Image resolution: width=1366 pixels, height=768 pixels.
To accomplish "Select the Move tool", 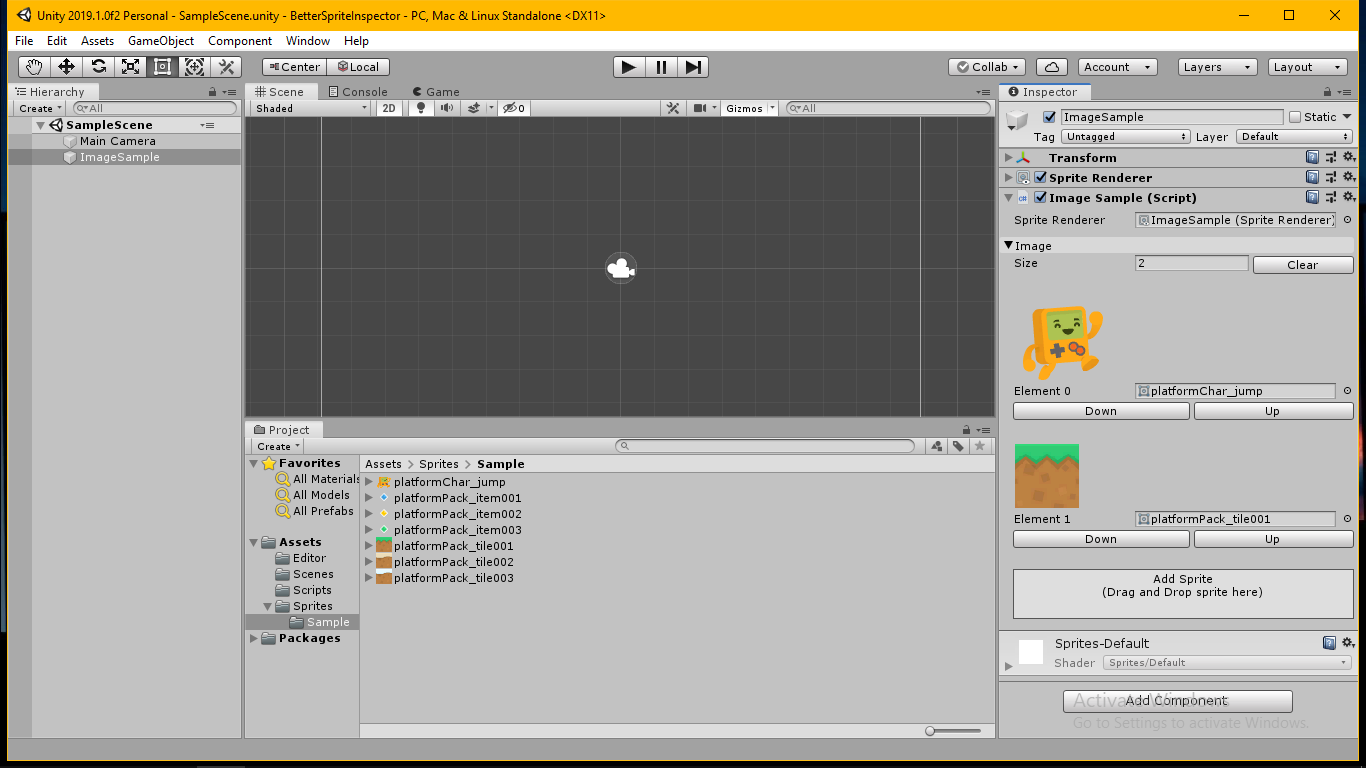I will (66, 67).
